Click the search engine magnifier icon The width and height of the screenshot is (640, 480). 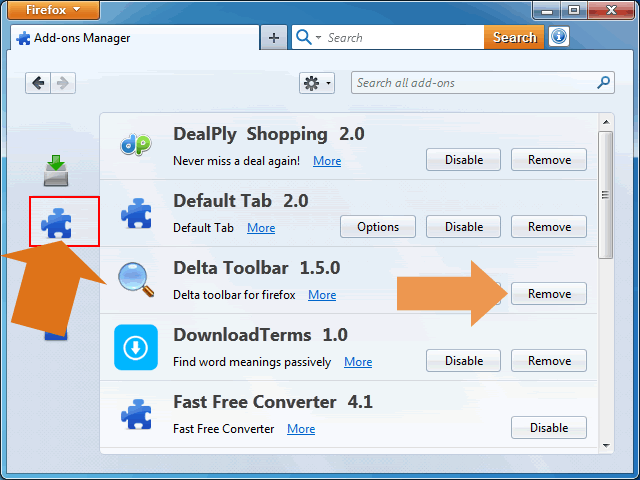tap(304, 37)
